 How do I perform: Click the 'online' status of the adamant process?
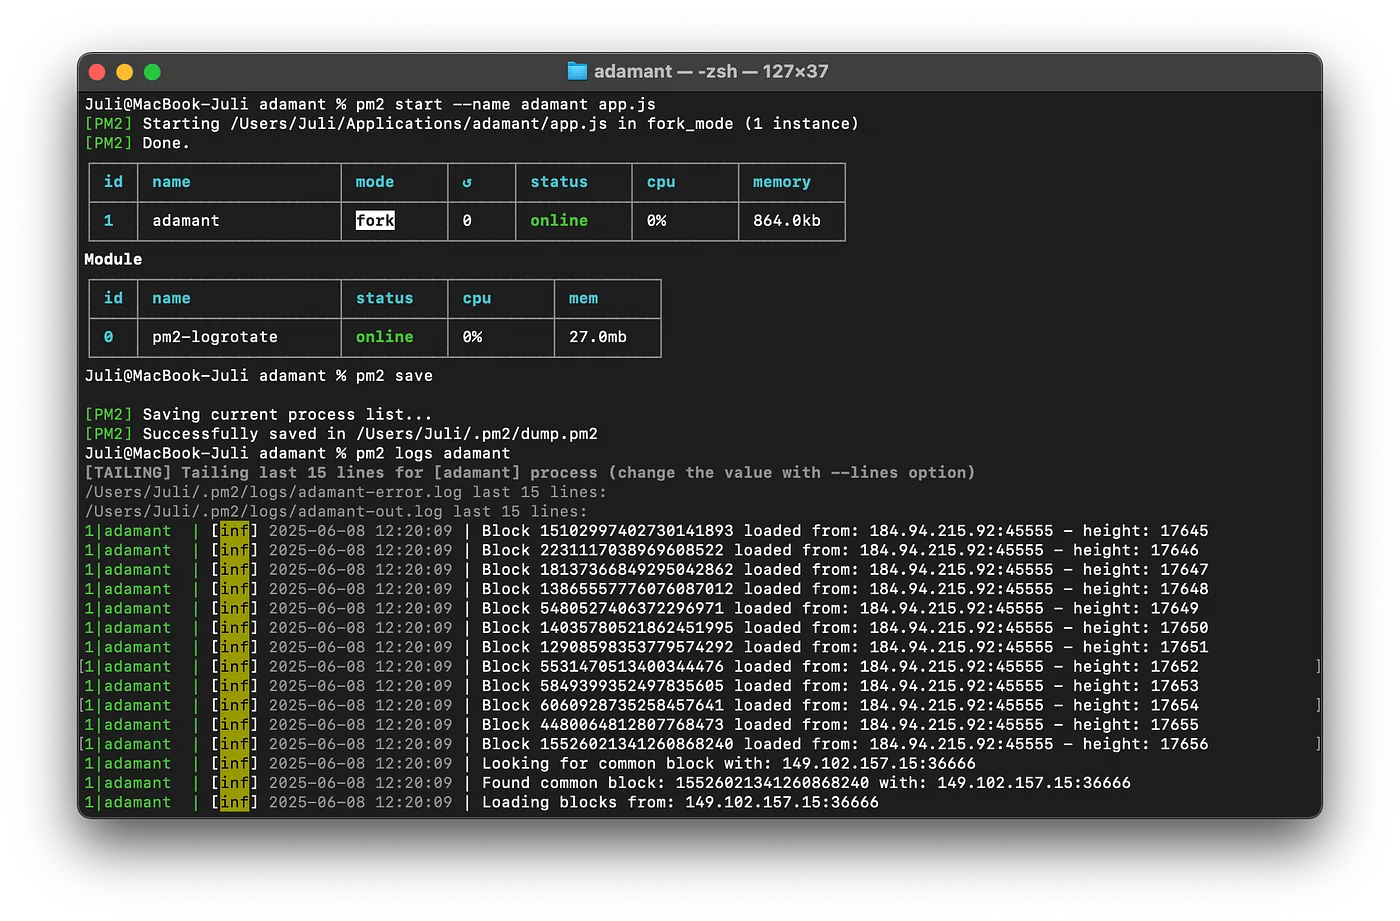point(559,220)
